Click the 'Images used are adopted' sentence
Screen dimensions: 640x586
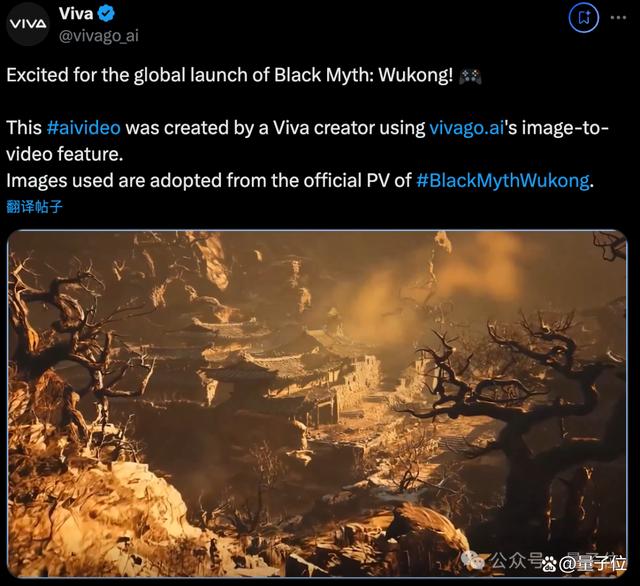tap(300, 180)
